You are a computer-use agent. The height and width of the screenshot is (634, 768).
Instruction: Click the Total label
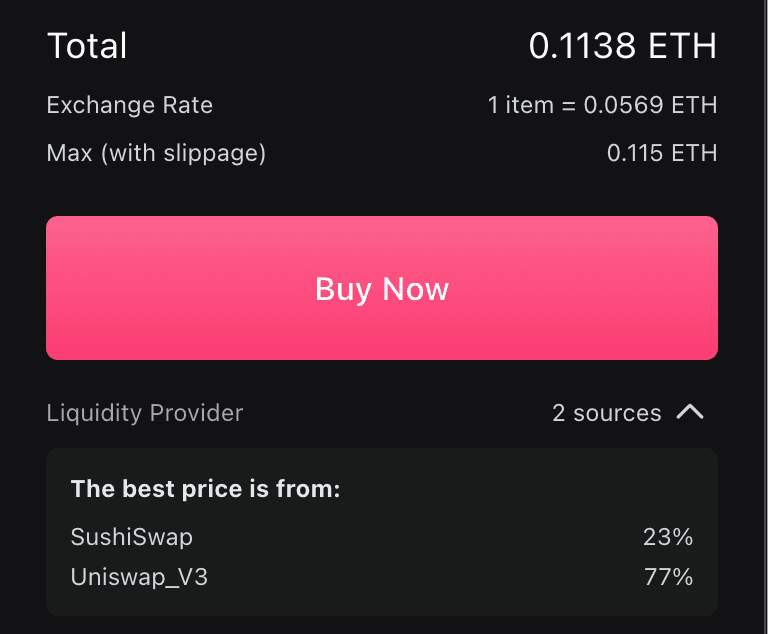coord(87,46)
